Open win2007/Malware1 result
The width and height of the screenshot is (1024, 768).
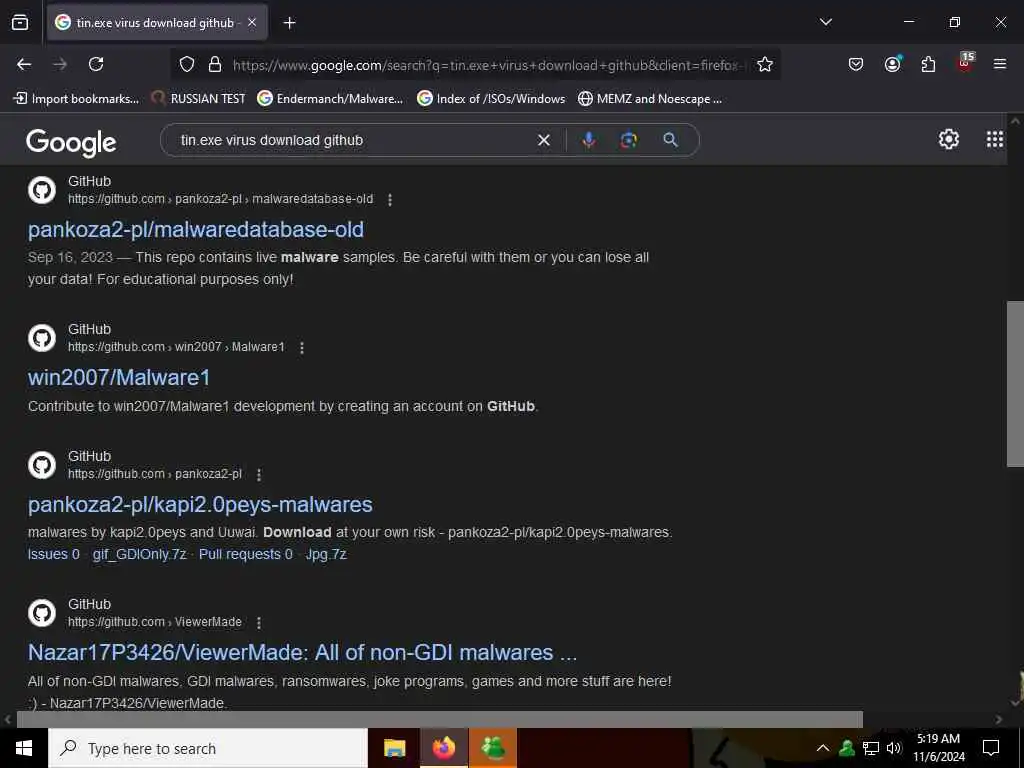pyautogui.click(x=119, y=377)
